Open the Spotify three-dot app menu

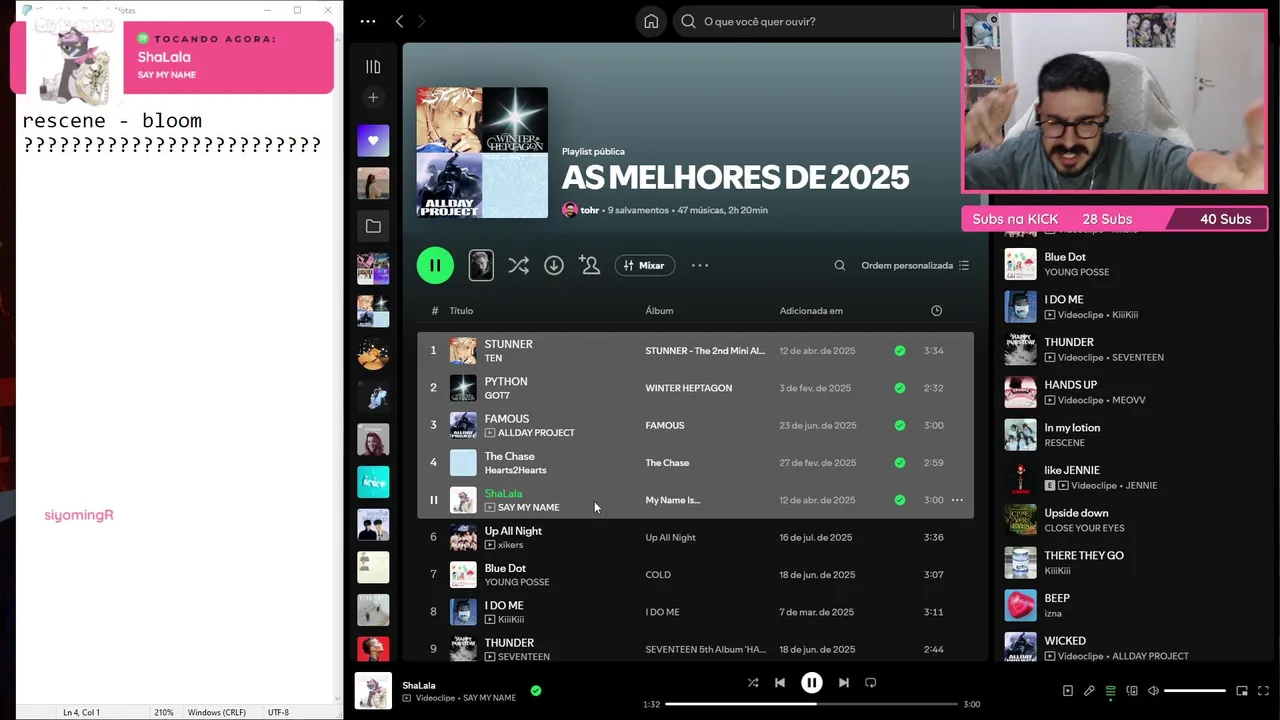point(368,21)
